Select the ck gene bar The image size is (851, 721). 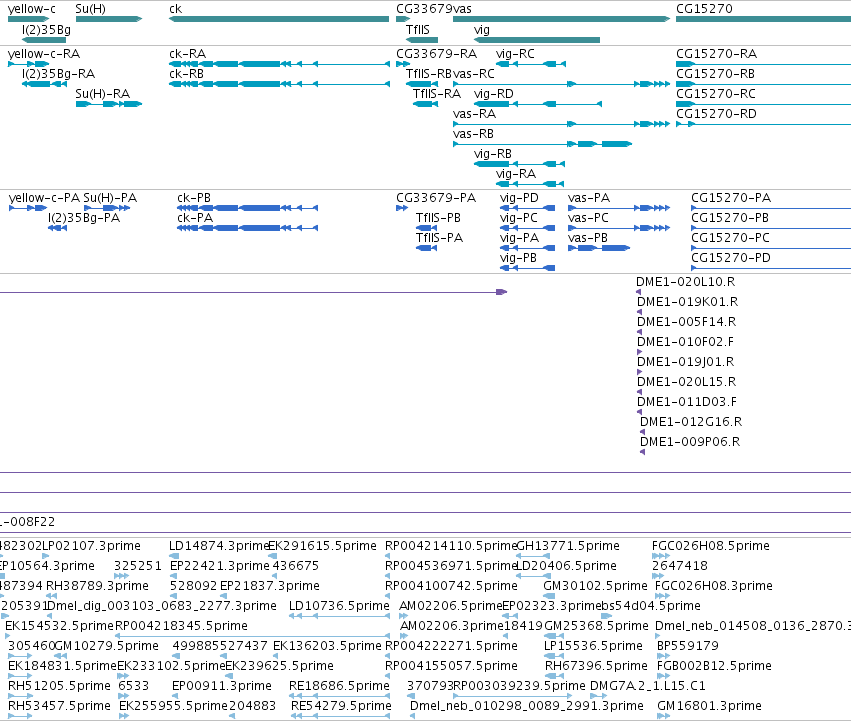279,19
